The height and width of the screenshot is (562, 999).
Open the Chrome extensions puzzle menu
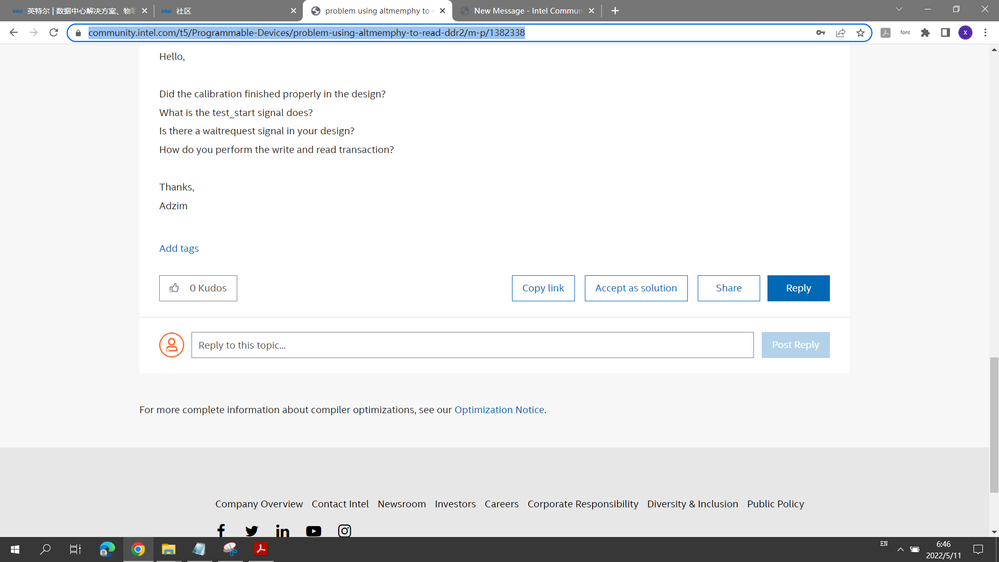[925, 32]
